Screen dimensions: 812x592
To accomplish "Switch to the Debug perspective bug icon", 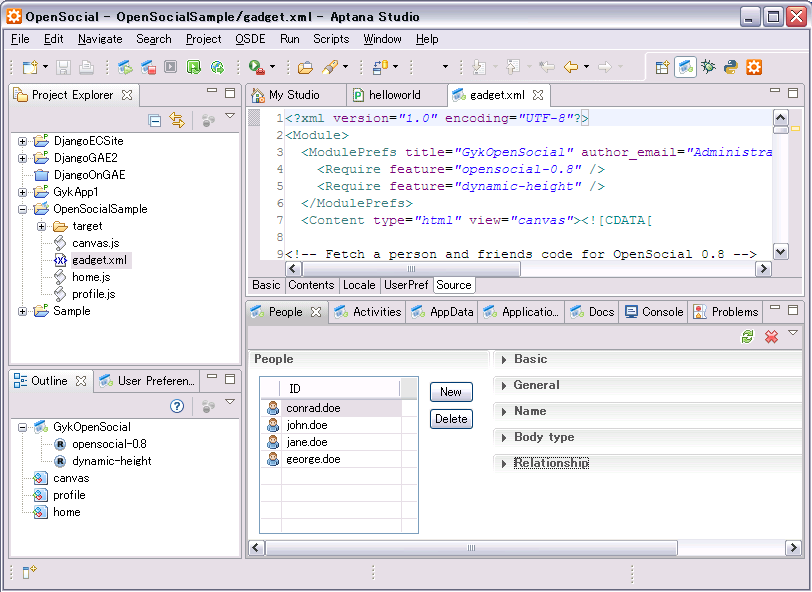I will tap(708, 67).
